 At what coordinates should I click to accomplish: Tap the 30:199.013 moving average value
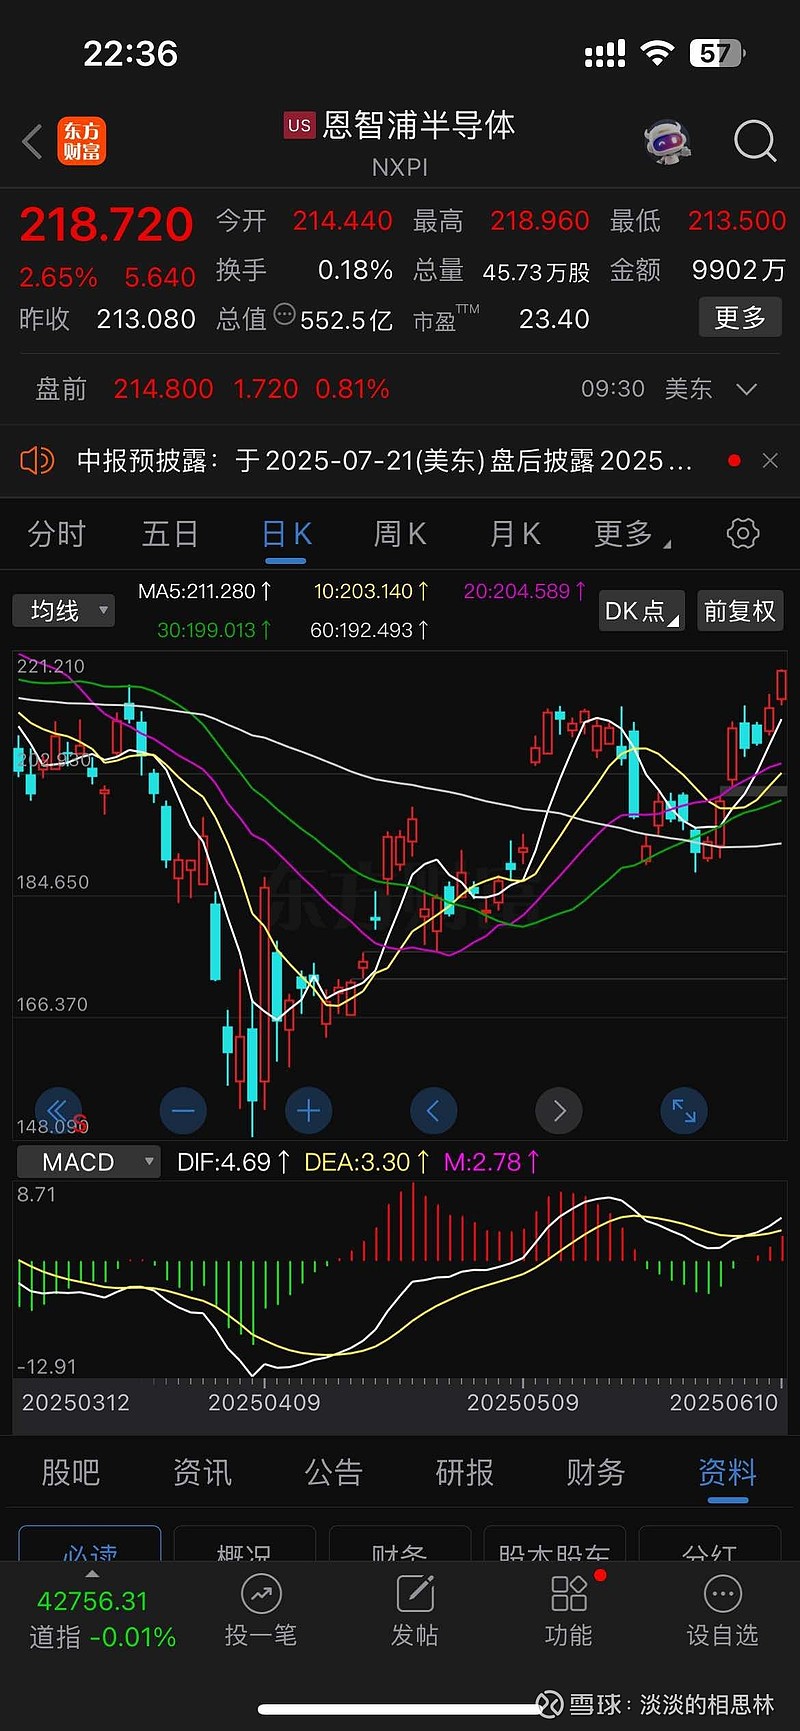coord(214,630)
